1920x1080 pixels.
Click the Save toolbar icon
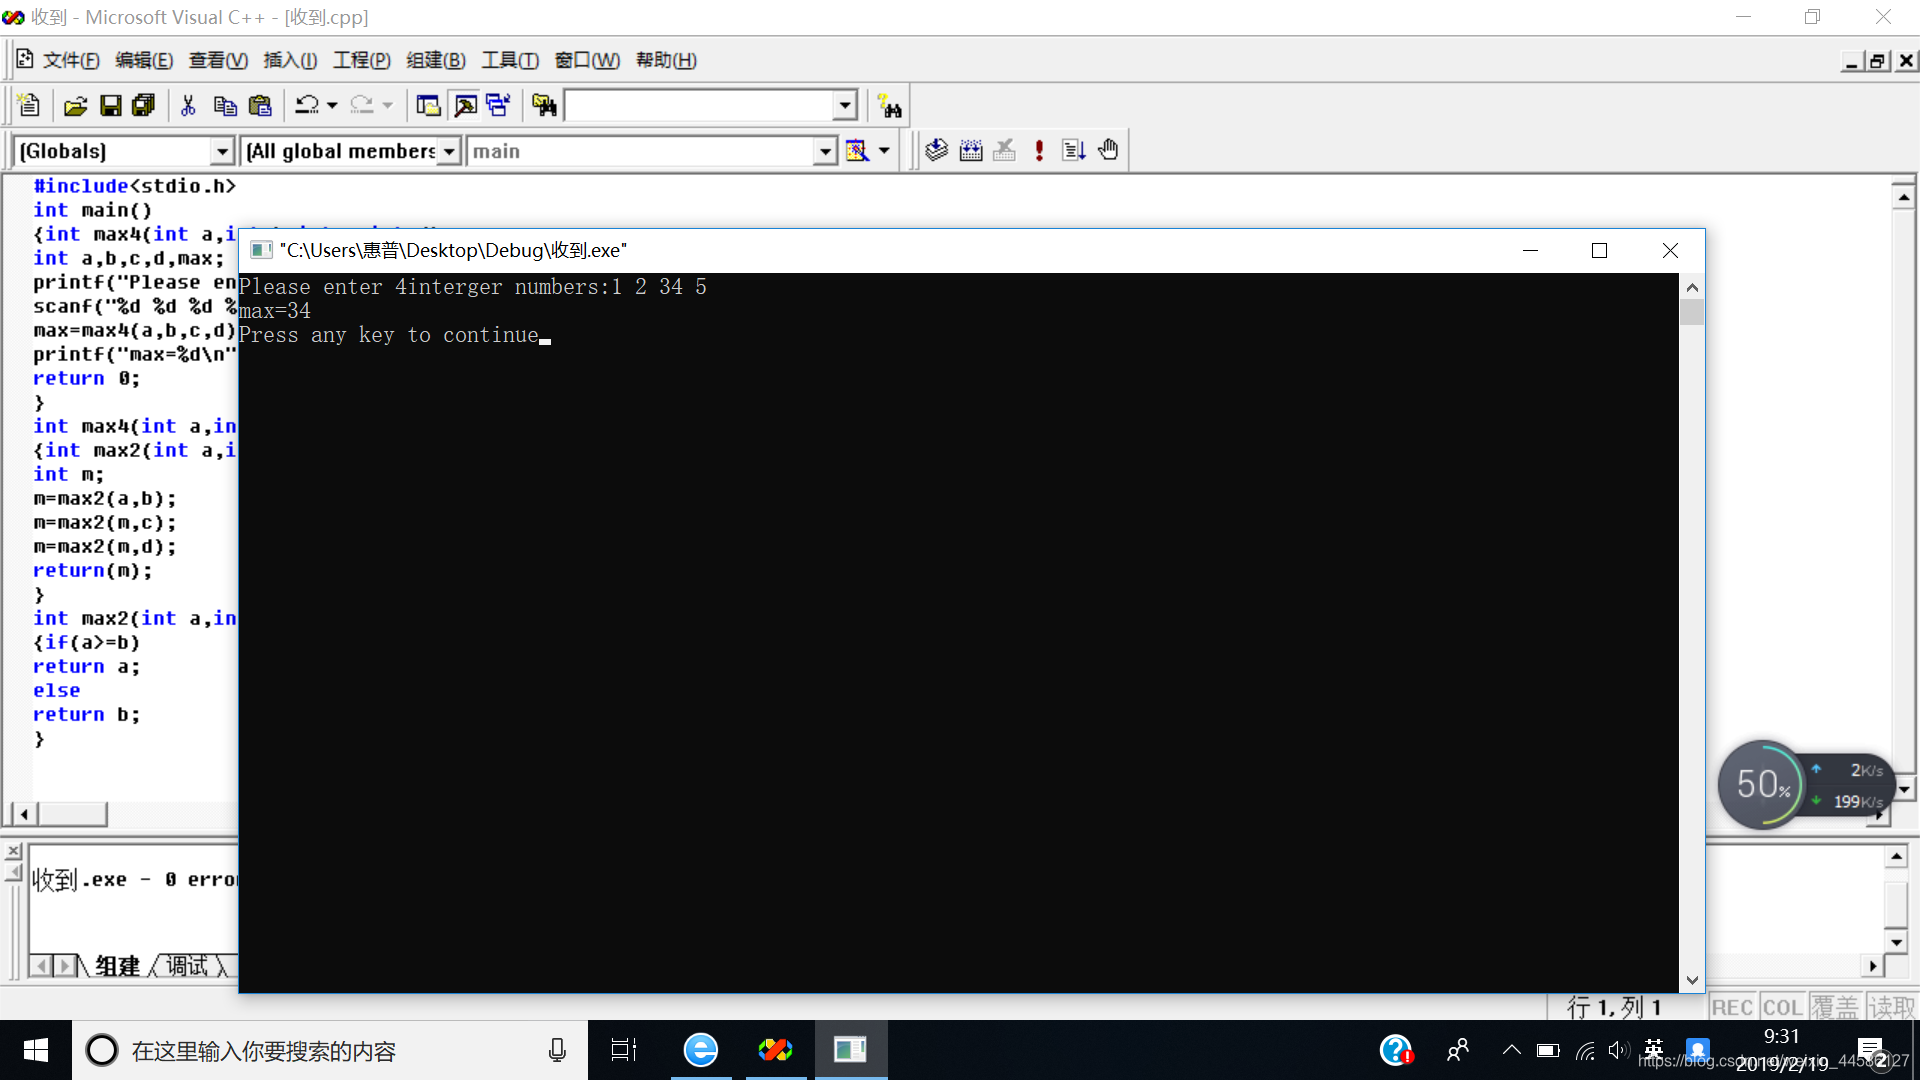(x=111, y=105)
